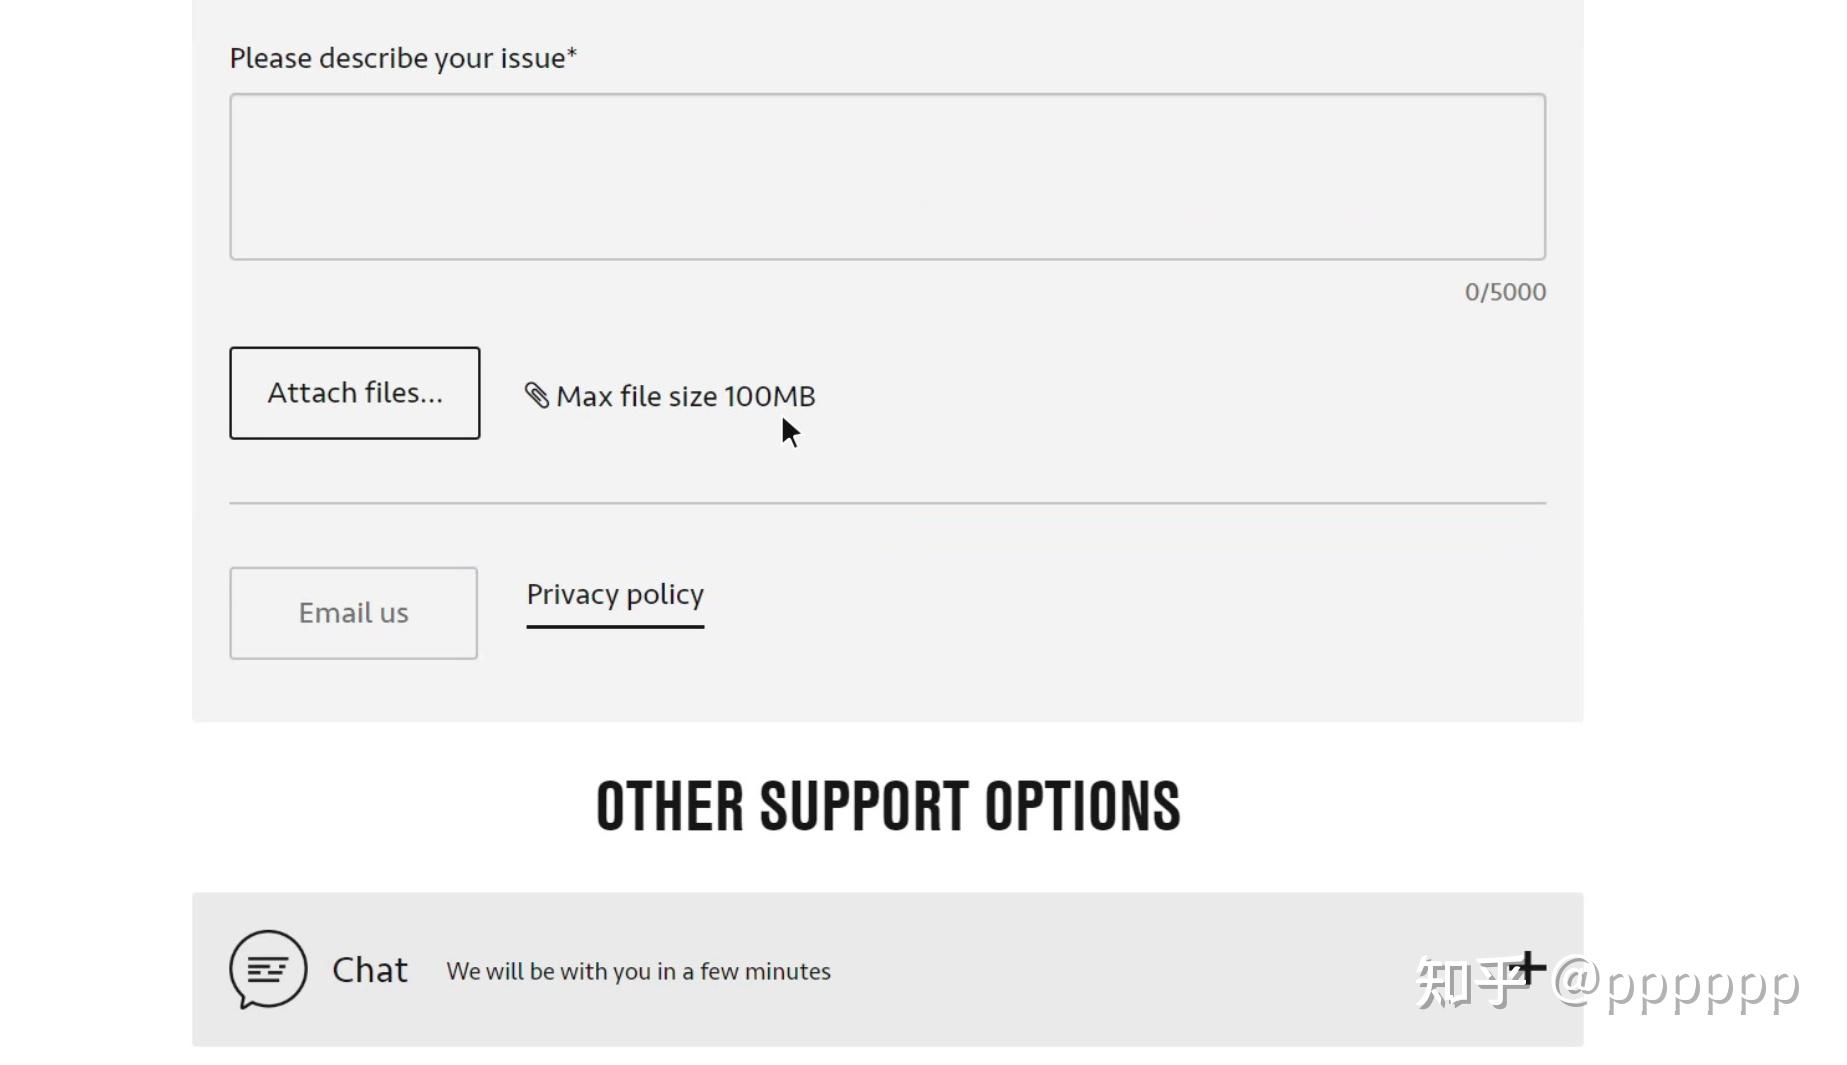Click the Max file size 100MB text

click(x=685, y=396)
